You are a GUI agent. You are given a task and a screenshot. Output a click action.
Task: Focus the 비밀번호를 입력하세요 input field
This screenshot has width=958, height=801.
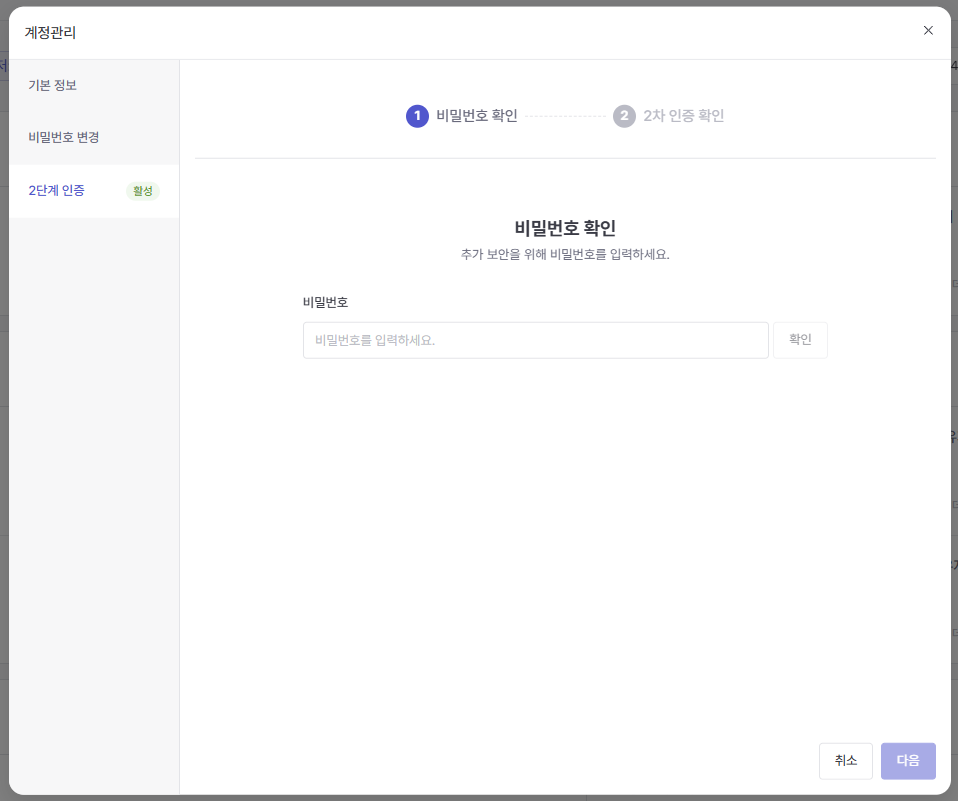[x=535, y=340]
